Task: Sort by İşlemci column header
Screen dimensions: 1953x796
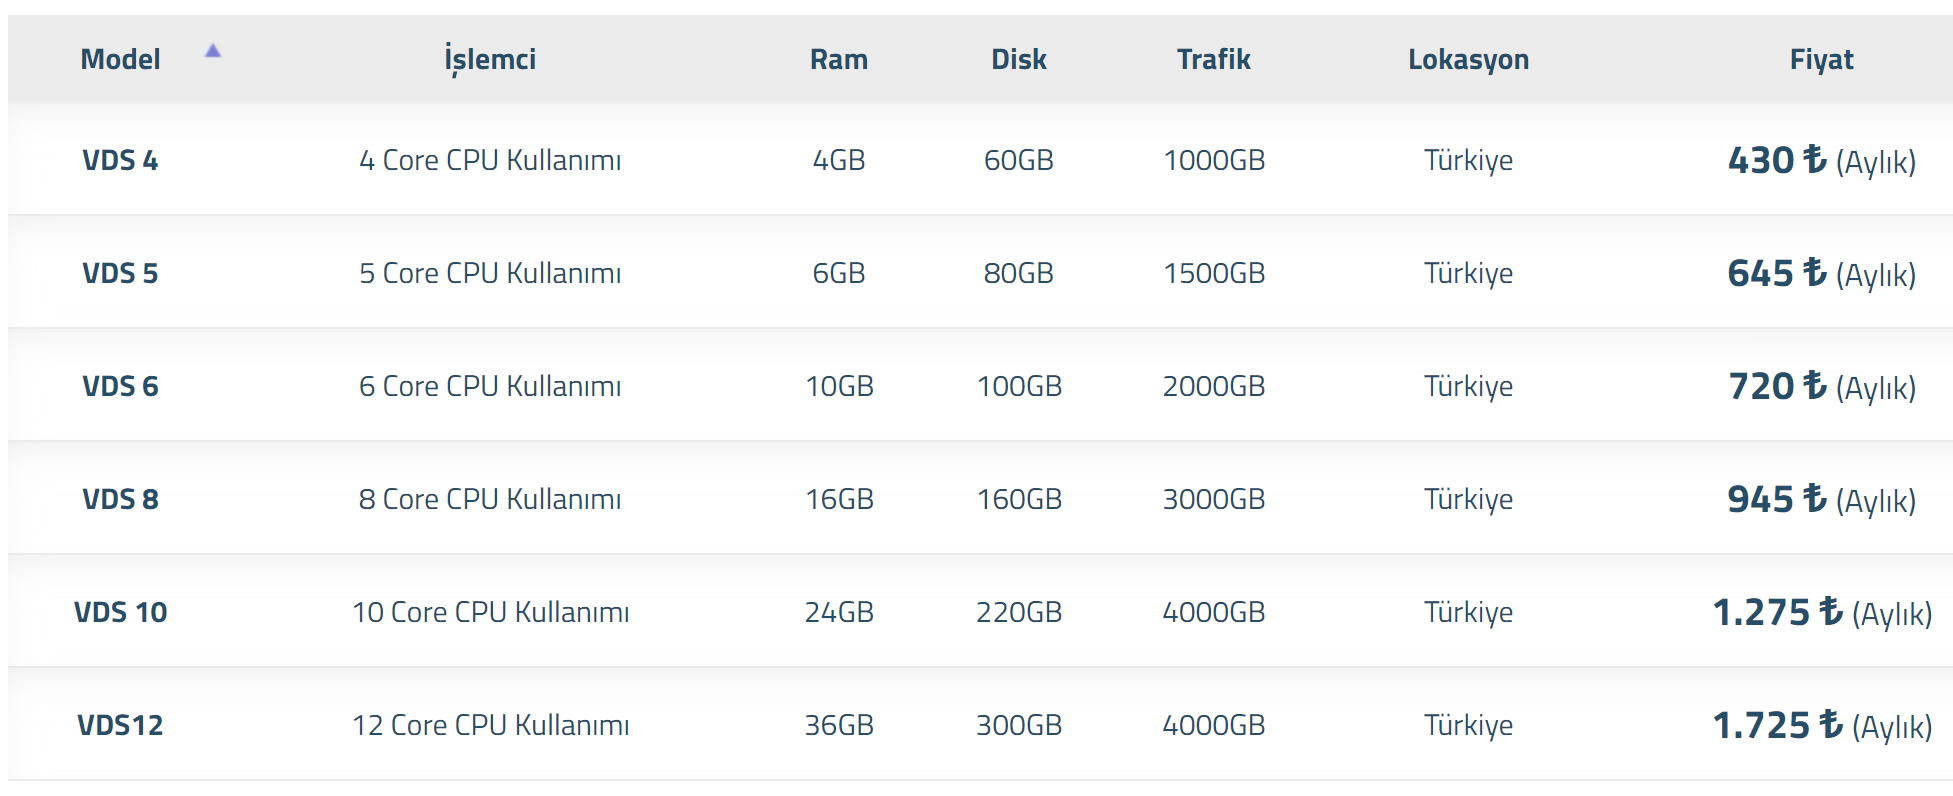Action: 490,59
